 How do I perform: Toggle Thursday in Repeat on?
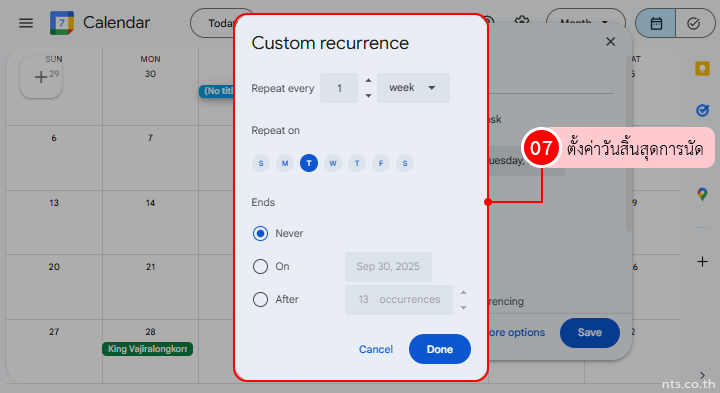pos(357,163)
